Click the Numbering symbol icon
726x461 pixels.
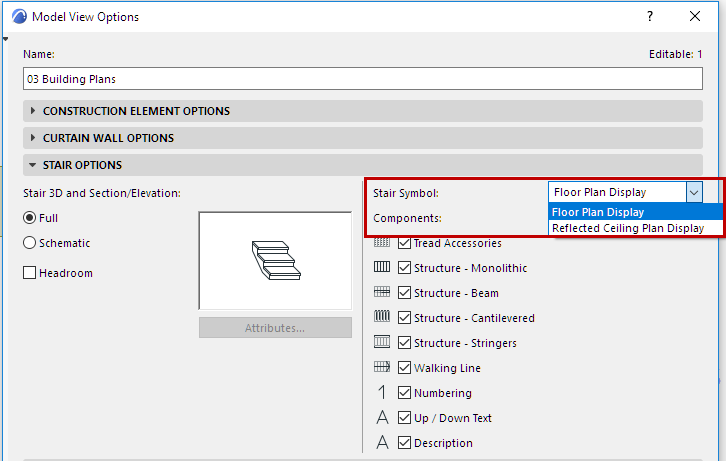(382, 393)
